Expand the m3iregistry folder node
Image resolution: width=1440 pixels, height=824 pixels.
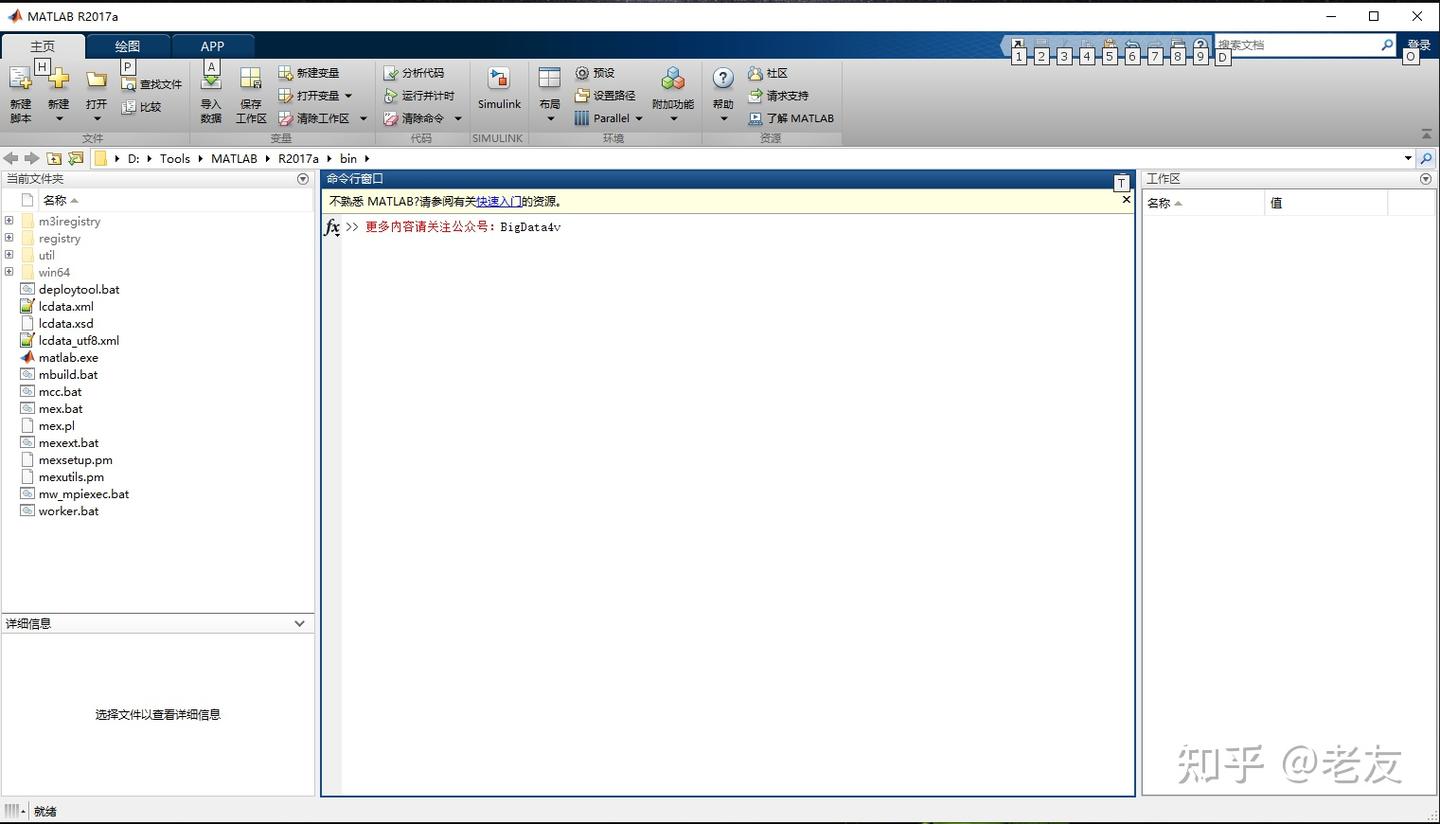[8, 221]
